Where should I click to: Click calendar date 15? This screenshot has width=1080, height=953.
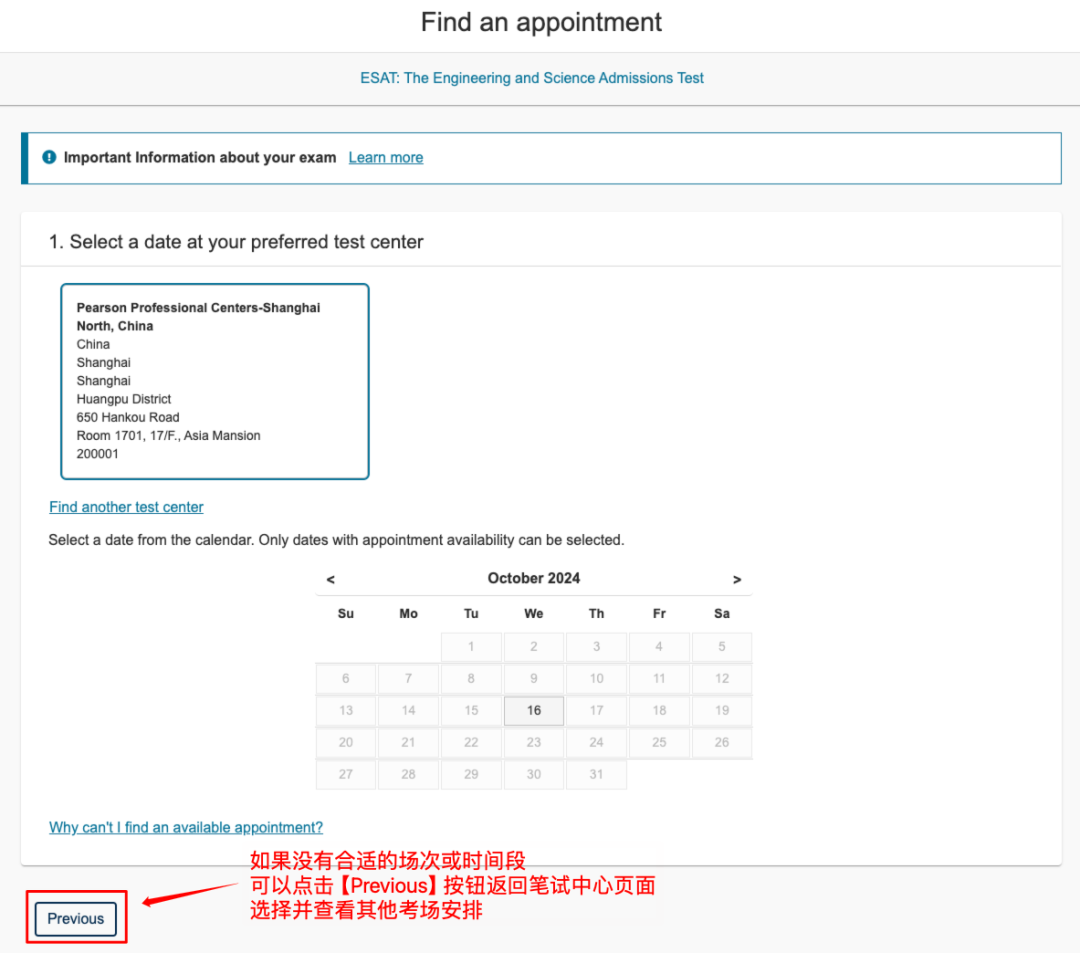(471, 711)
